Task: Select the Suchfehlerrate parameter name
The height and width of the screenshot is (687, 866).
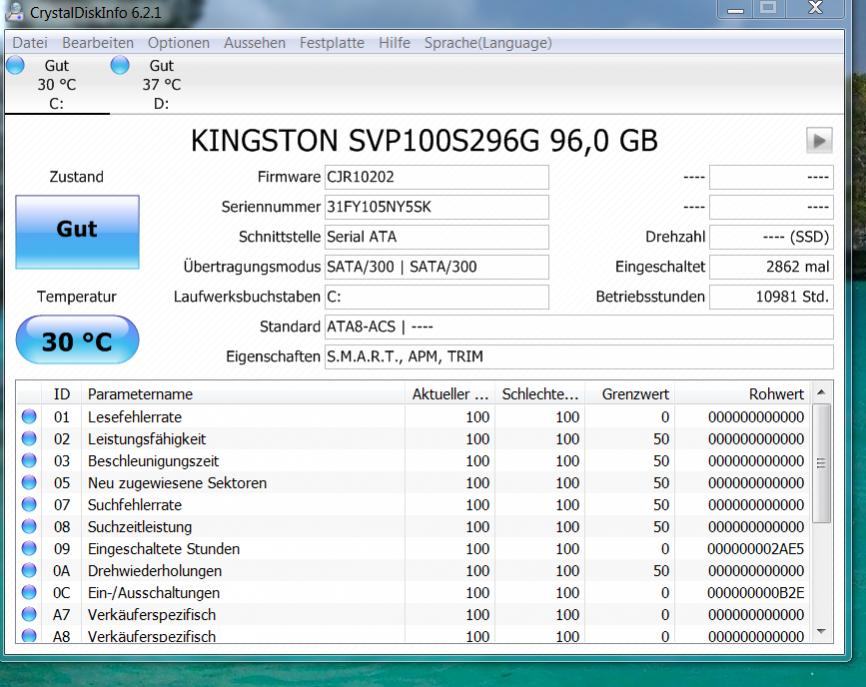Action: (135, 505)
